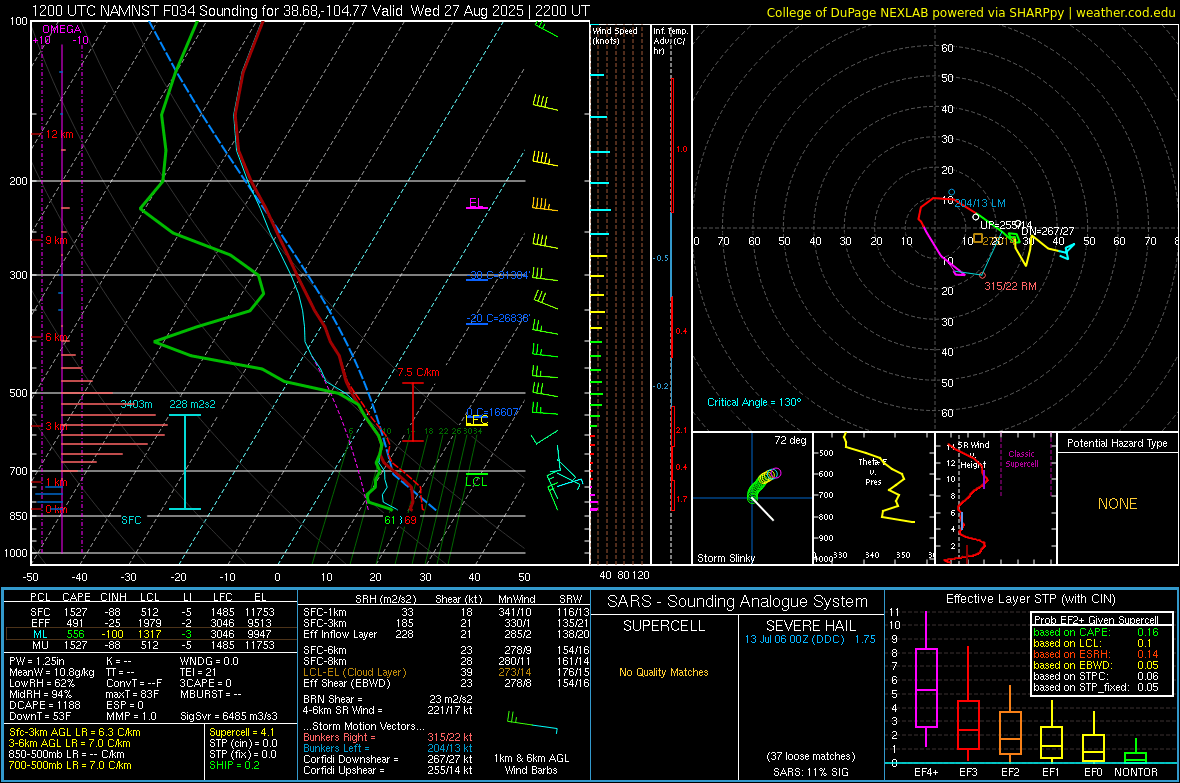Select the EFF parcel row label

40,623
